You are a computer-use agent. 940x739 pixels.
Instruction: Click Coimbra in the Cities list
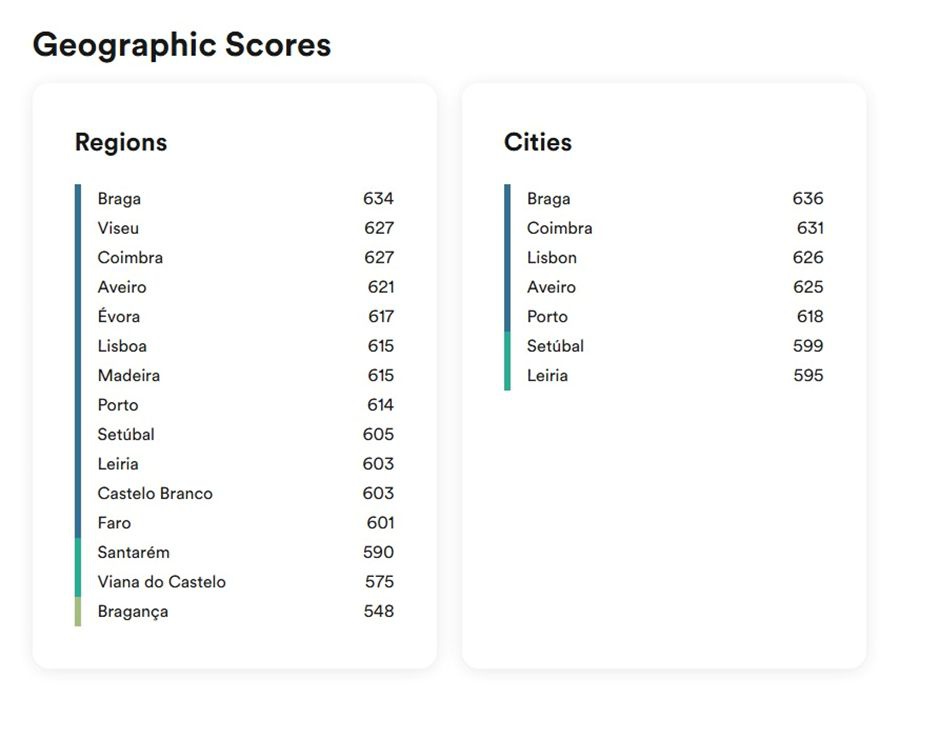[x=559, y=228]
